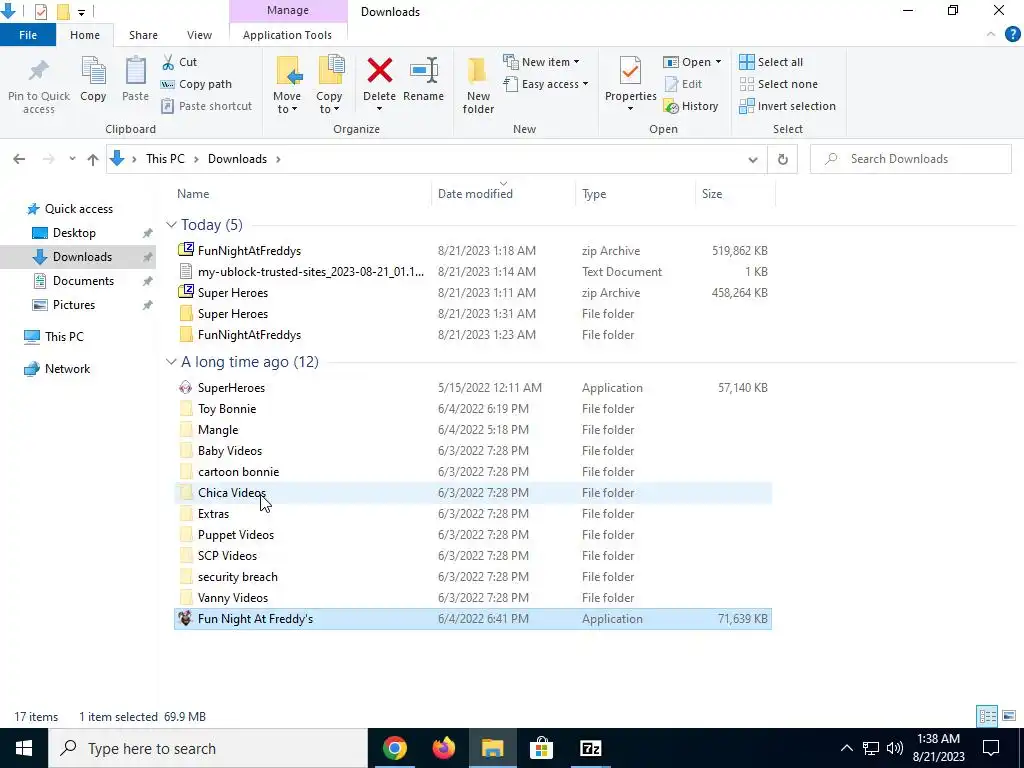The width and height of the screenshot is (1024, 768).
Task: Switch to the Home ribbon tab
Action: coord(85,35)
